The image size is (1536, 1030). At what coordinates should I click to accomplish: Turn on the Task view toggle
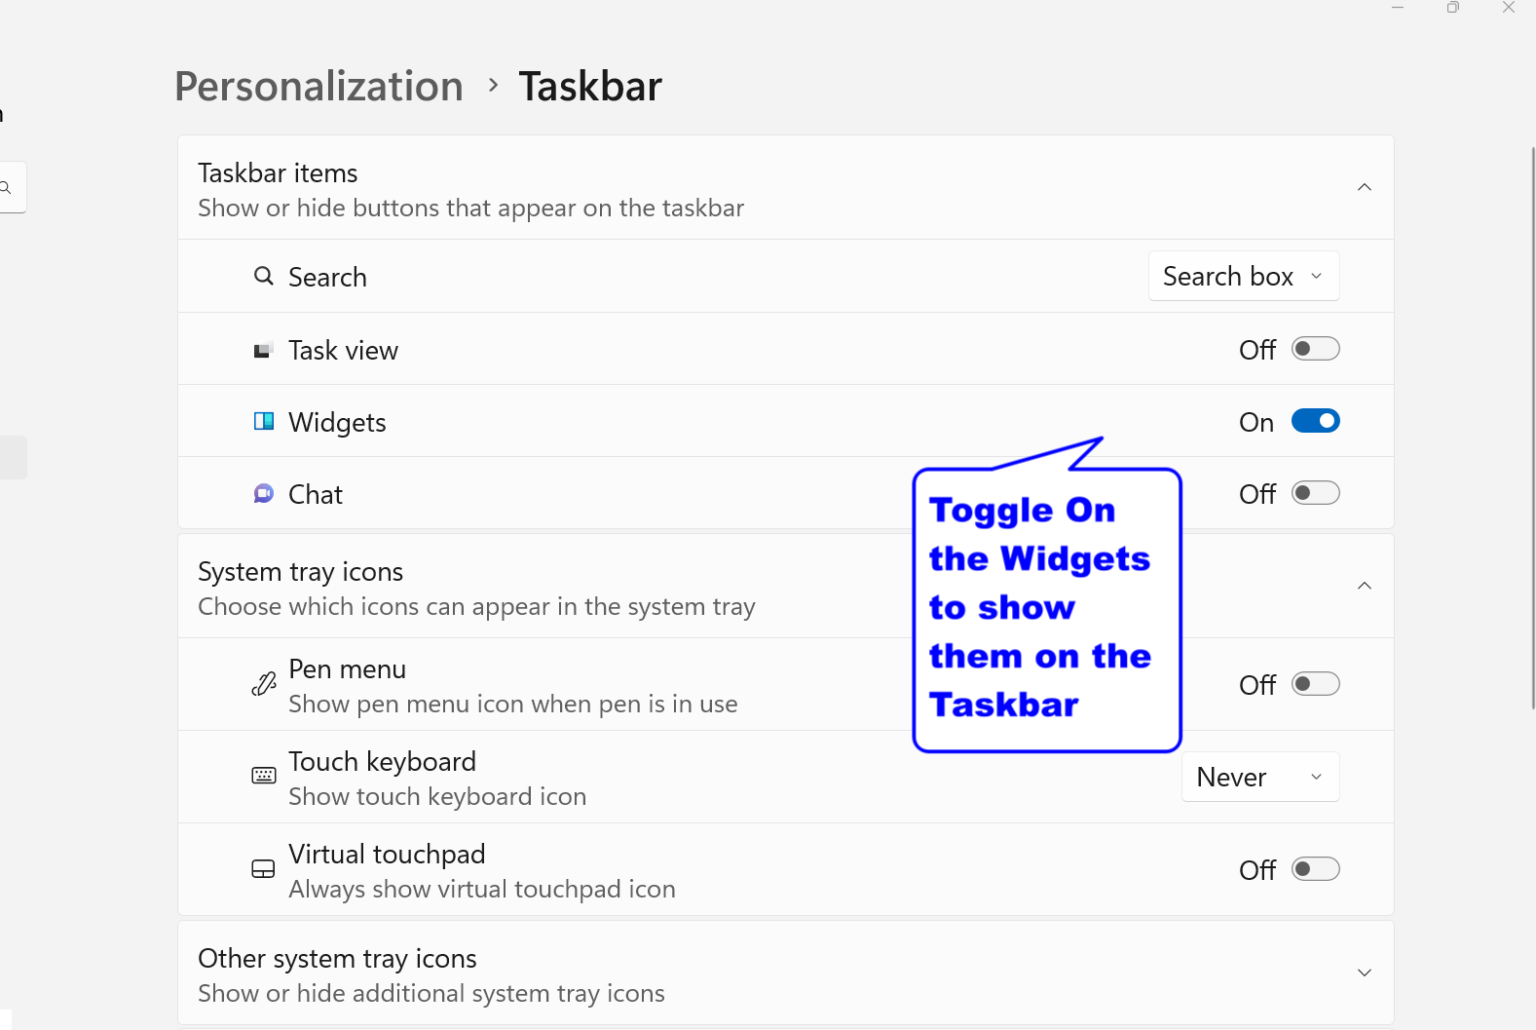1316,349
